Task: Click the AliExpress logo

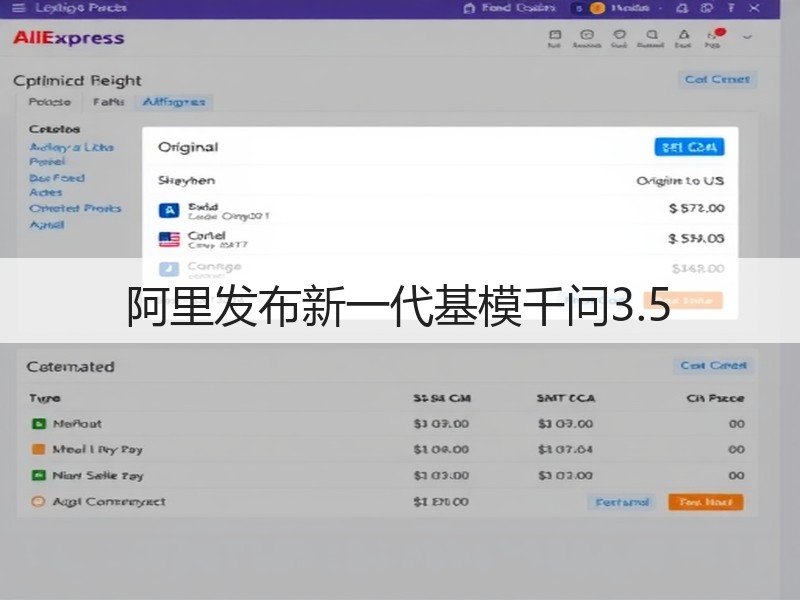Action: (68, 38)
